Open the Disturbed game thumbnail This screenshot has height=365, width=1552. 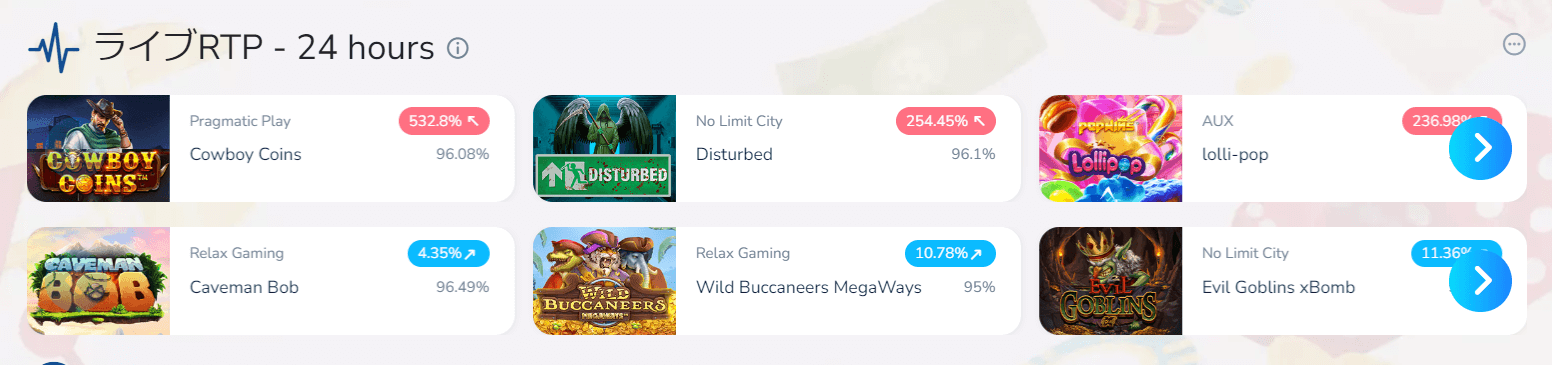[604, 149]
